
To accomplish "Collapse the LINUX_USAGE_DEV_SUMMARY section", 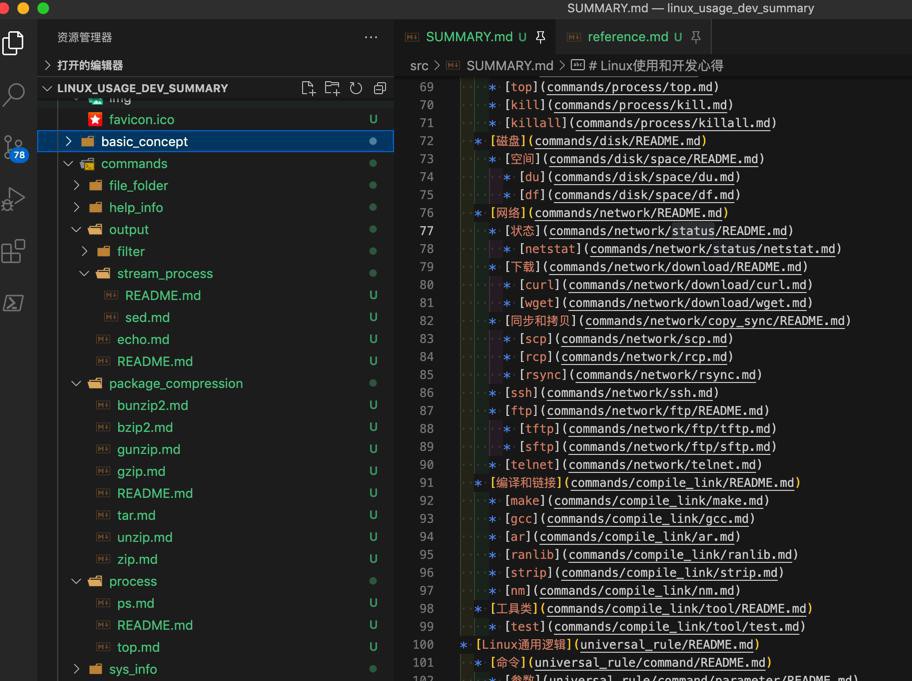I will pyautogui.click(x=47, y=88).
